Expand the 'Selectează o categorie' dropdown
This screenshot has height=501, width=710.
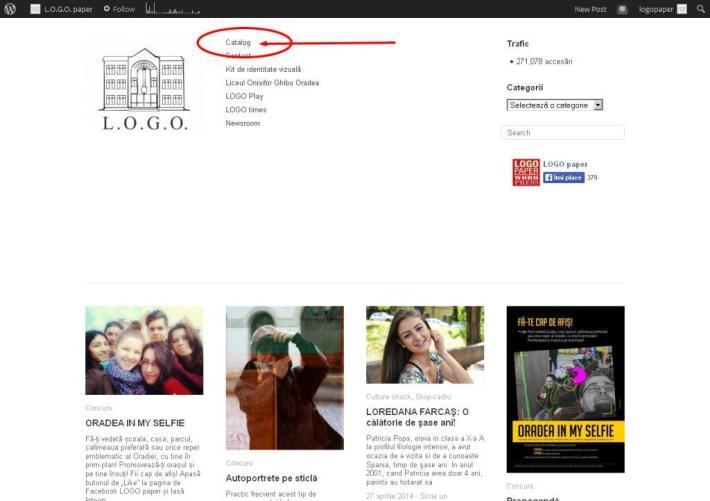(x=555, y=105)
